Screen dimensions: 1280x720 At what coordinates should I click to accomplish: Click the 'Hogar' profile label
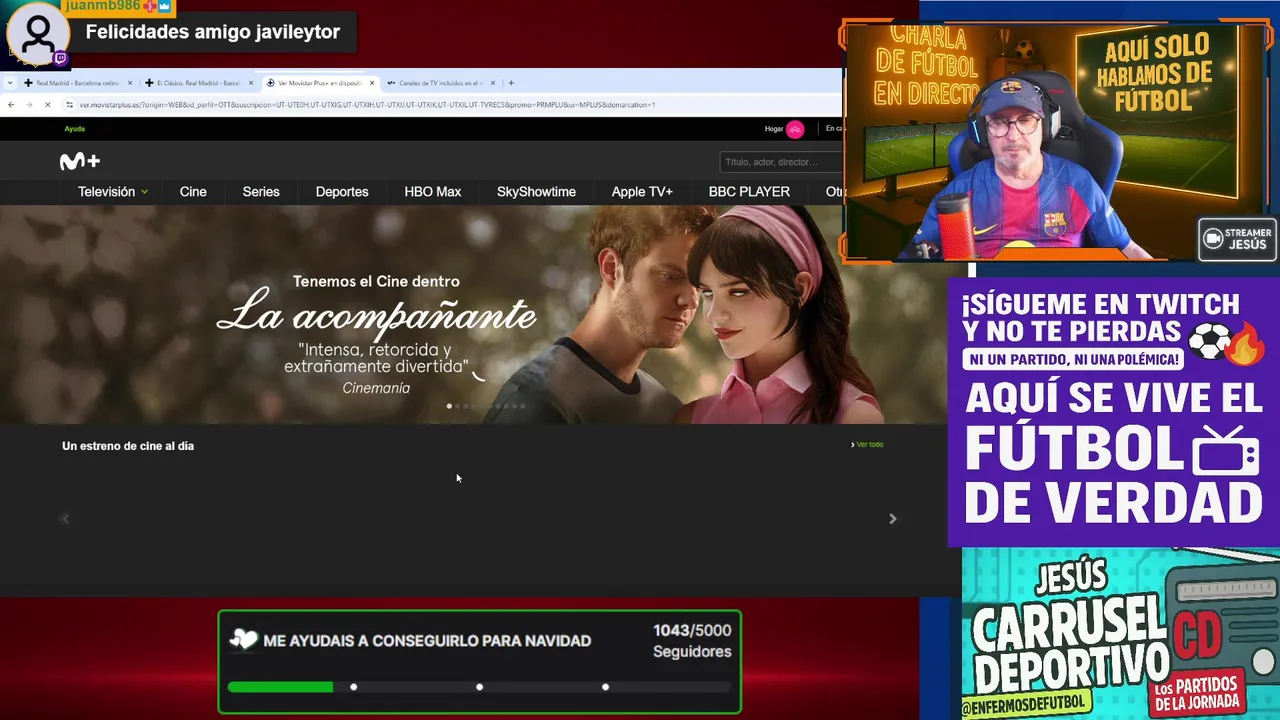(x=774, y=129)
